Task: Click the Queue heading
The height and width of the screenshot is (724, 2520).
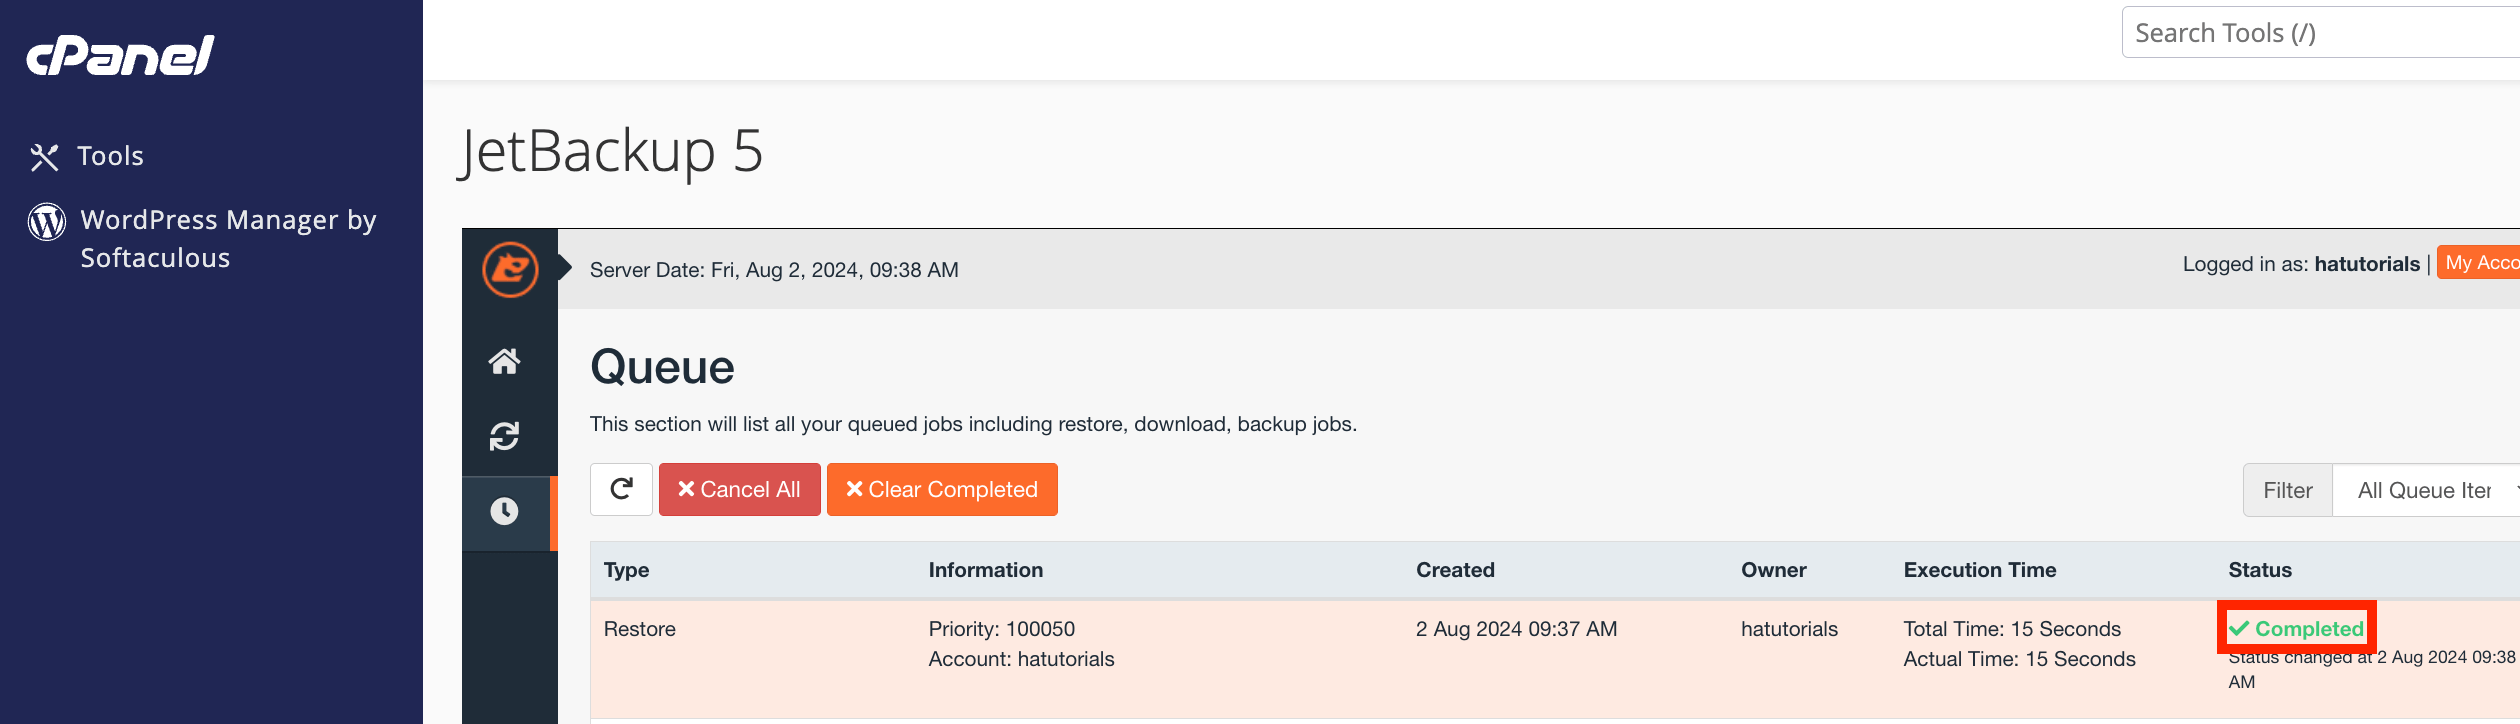Action: (662, 367)
